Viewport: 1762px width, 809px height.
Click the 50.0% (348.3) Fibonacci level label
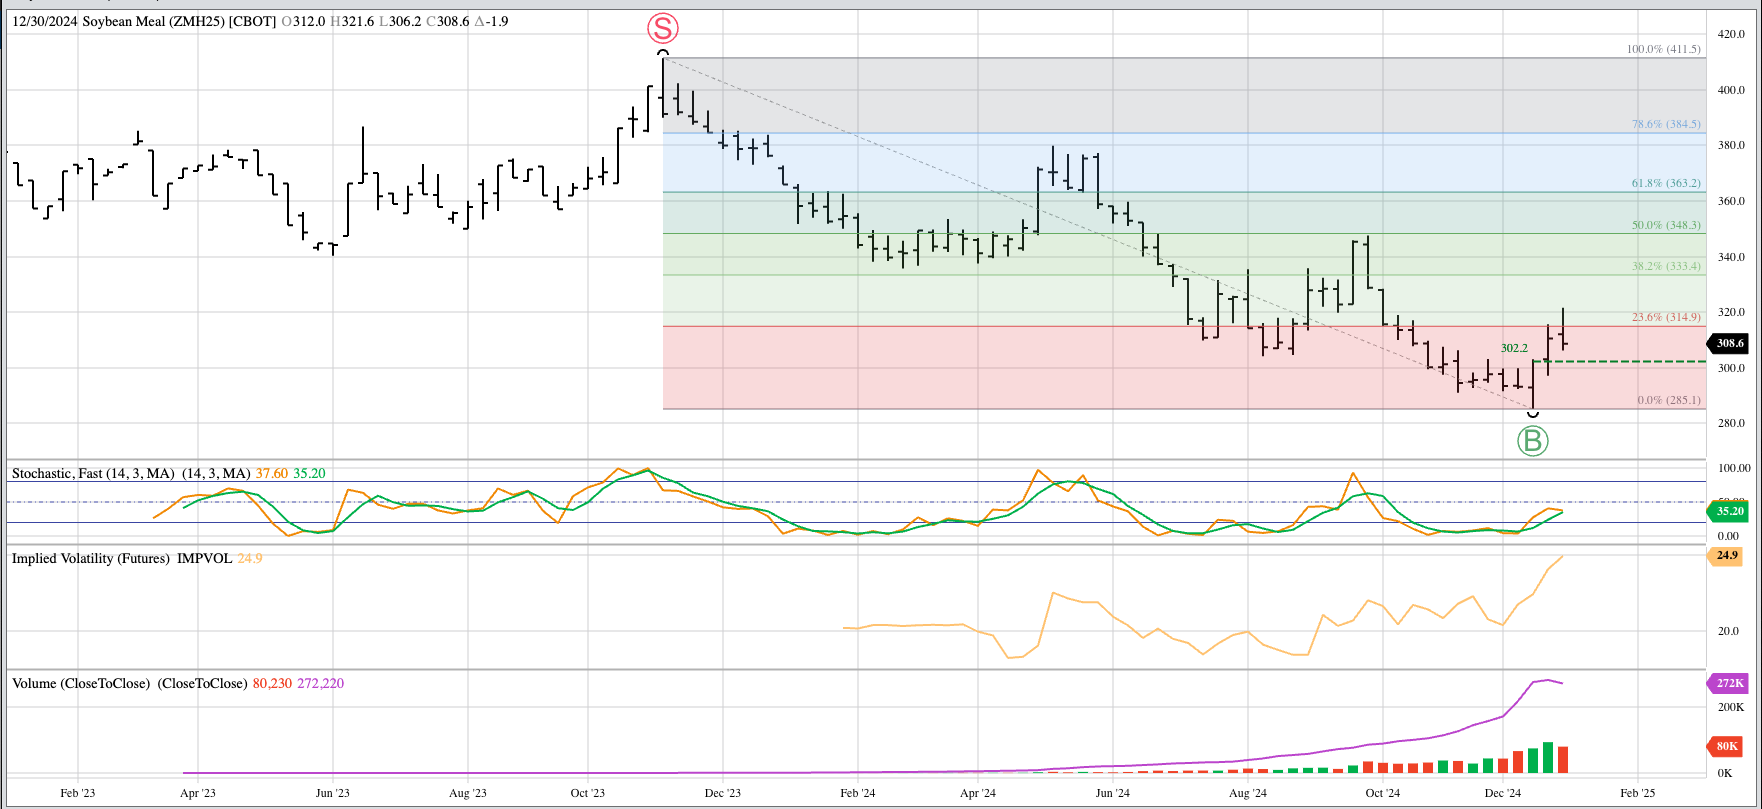pos(1665,225)
